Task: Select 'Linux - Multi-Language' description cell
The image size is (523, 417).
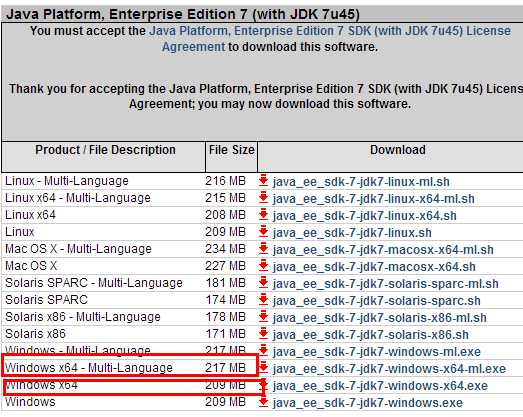Action: pyautogui.click(x=67, y=181)
